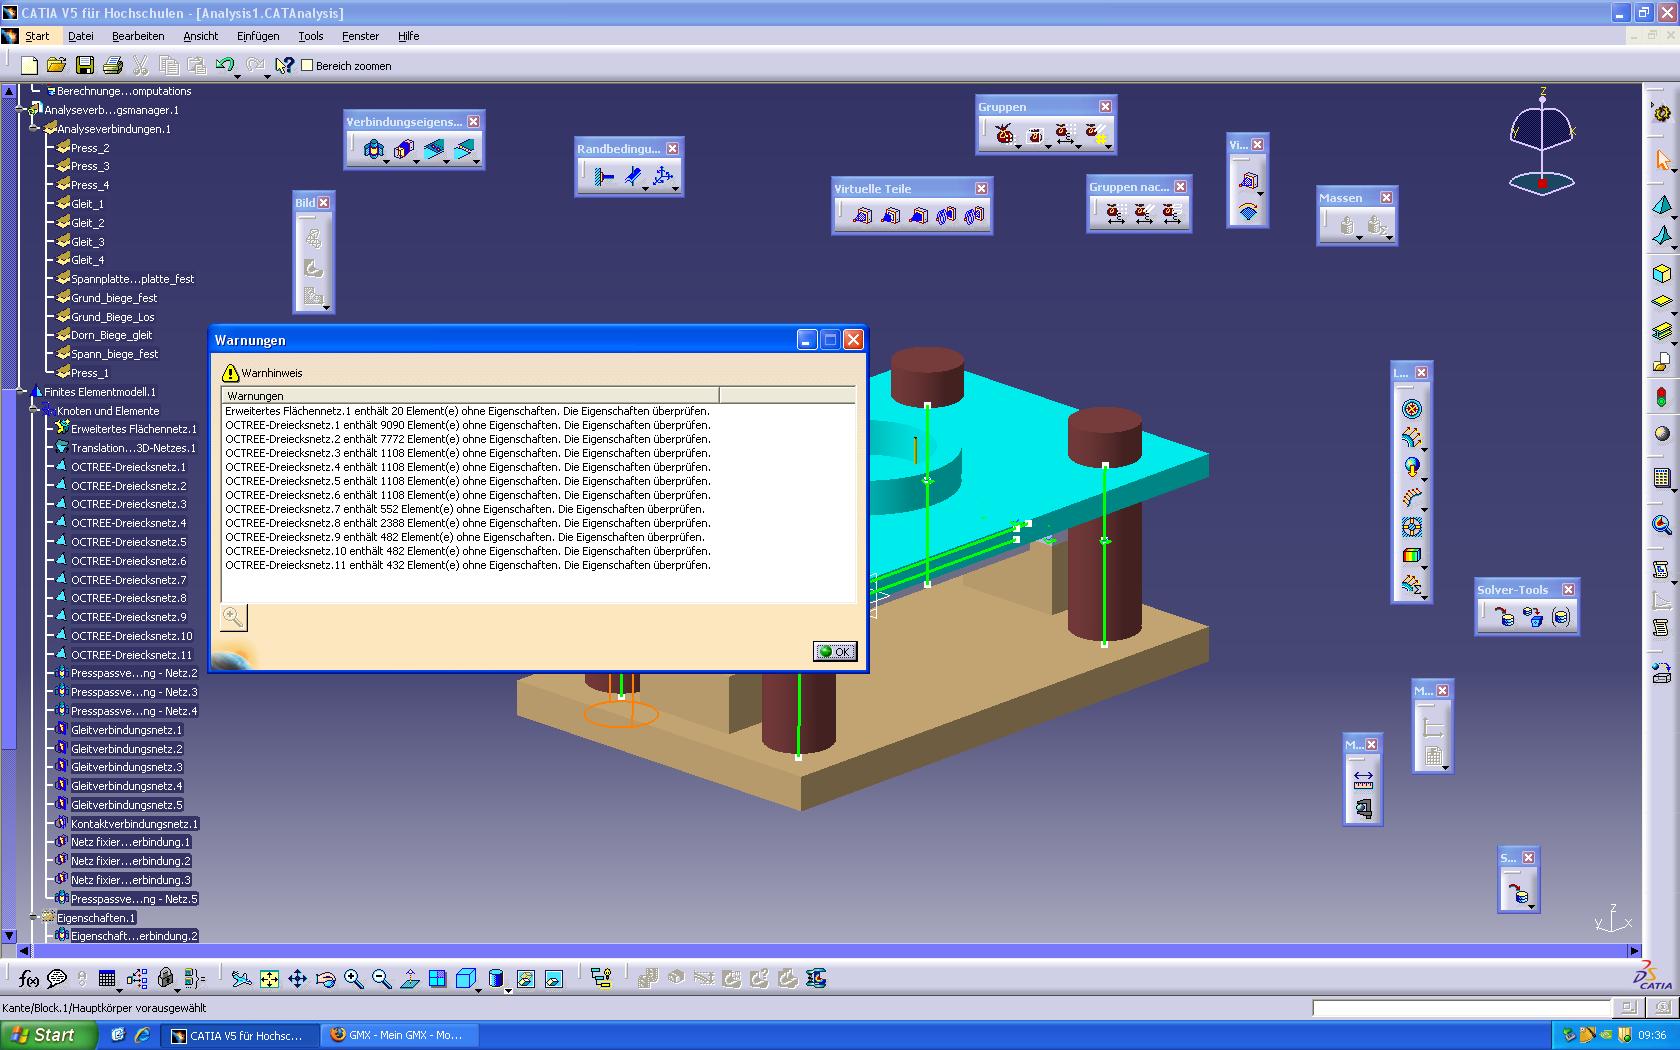1680x1050 pixels.
Task: Collapse the Finites Elementmodell.1 node
Action: pos(21,392)
